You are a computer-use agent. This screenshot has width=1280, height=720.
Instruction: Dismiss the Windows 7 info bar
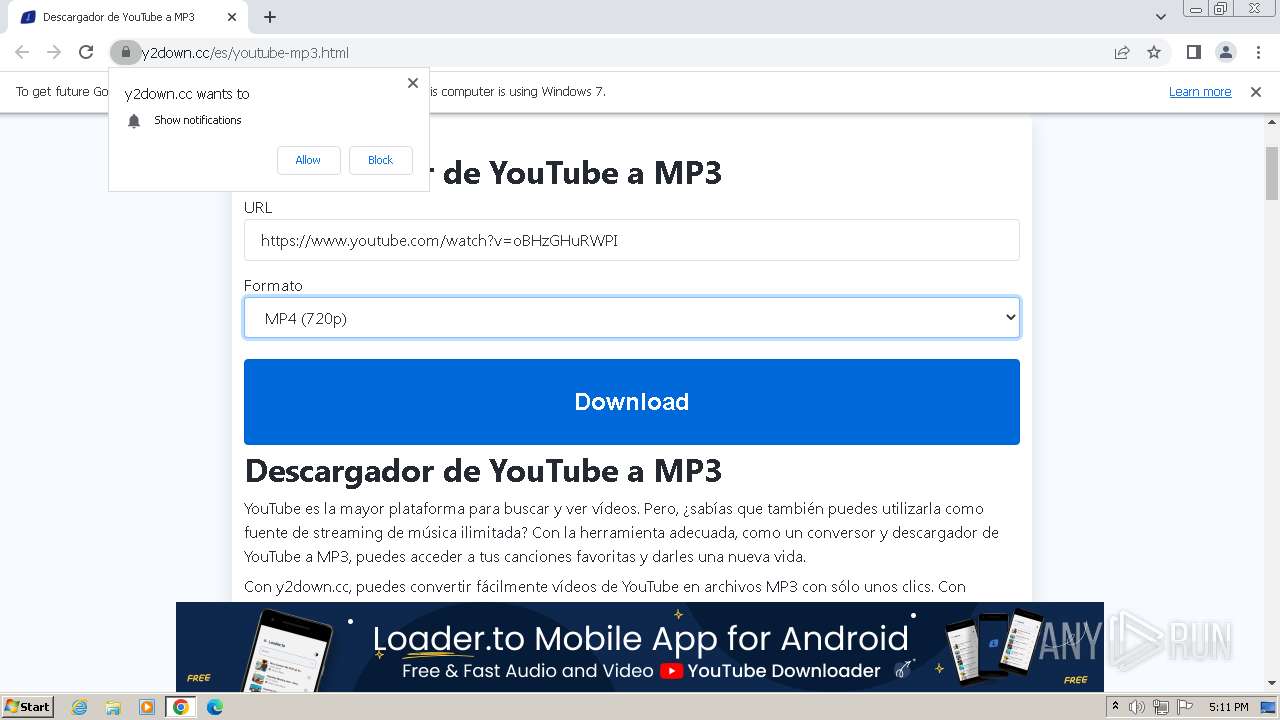coord(1256,92)
